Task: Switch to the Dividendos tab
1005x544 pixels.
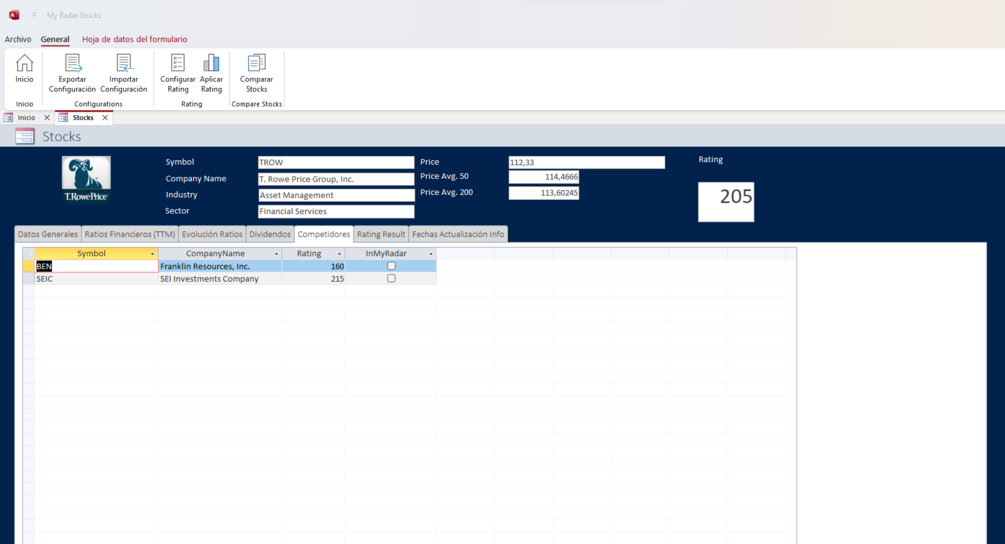Action: (270, 234)
